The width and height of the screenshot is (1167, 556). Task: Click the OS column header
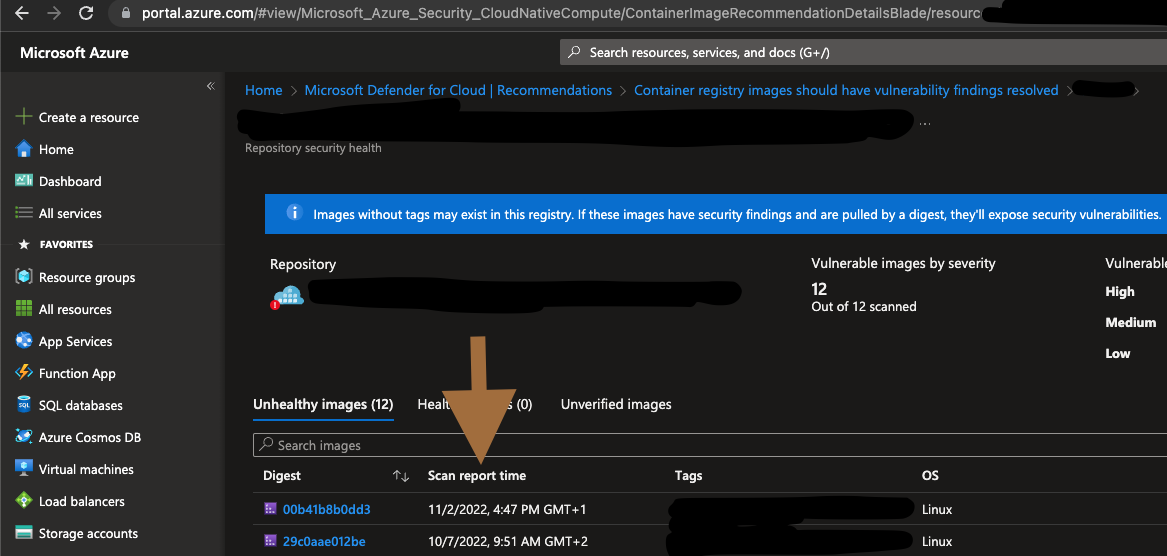(x=930, y=476)
